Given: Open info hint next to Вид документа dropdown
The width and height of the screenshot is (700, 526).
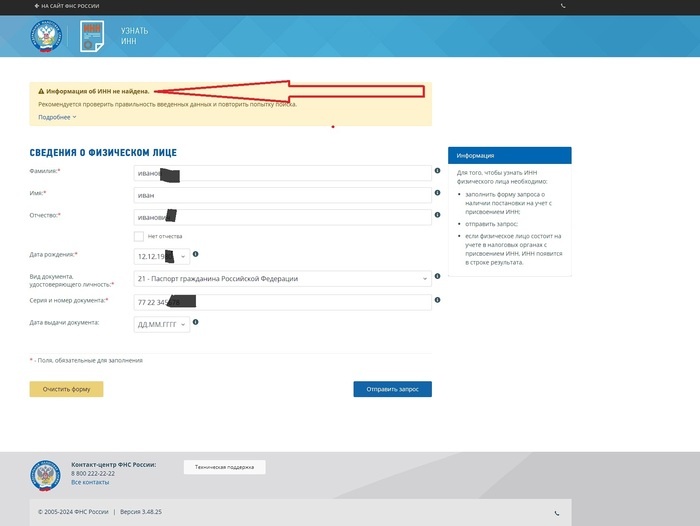Looking at the screenshot, I should [438, 276].
